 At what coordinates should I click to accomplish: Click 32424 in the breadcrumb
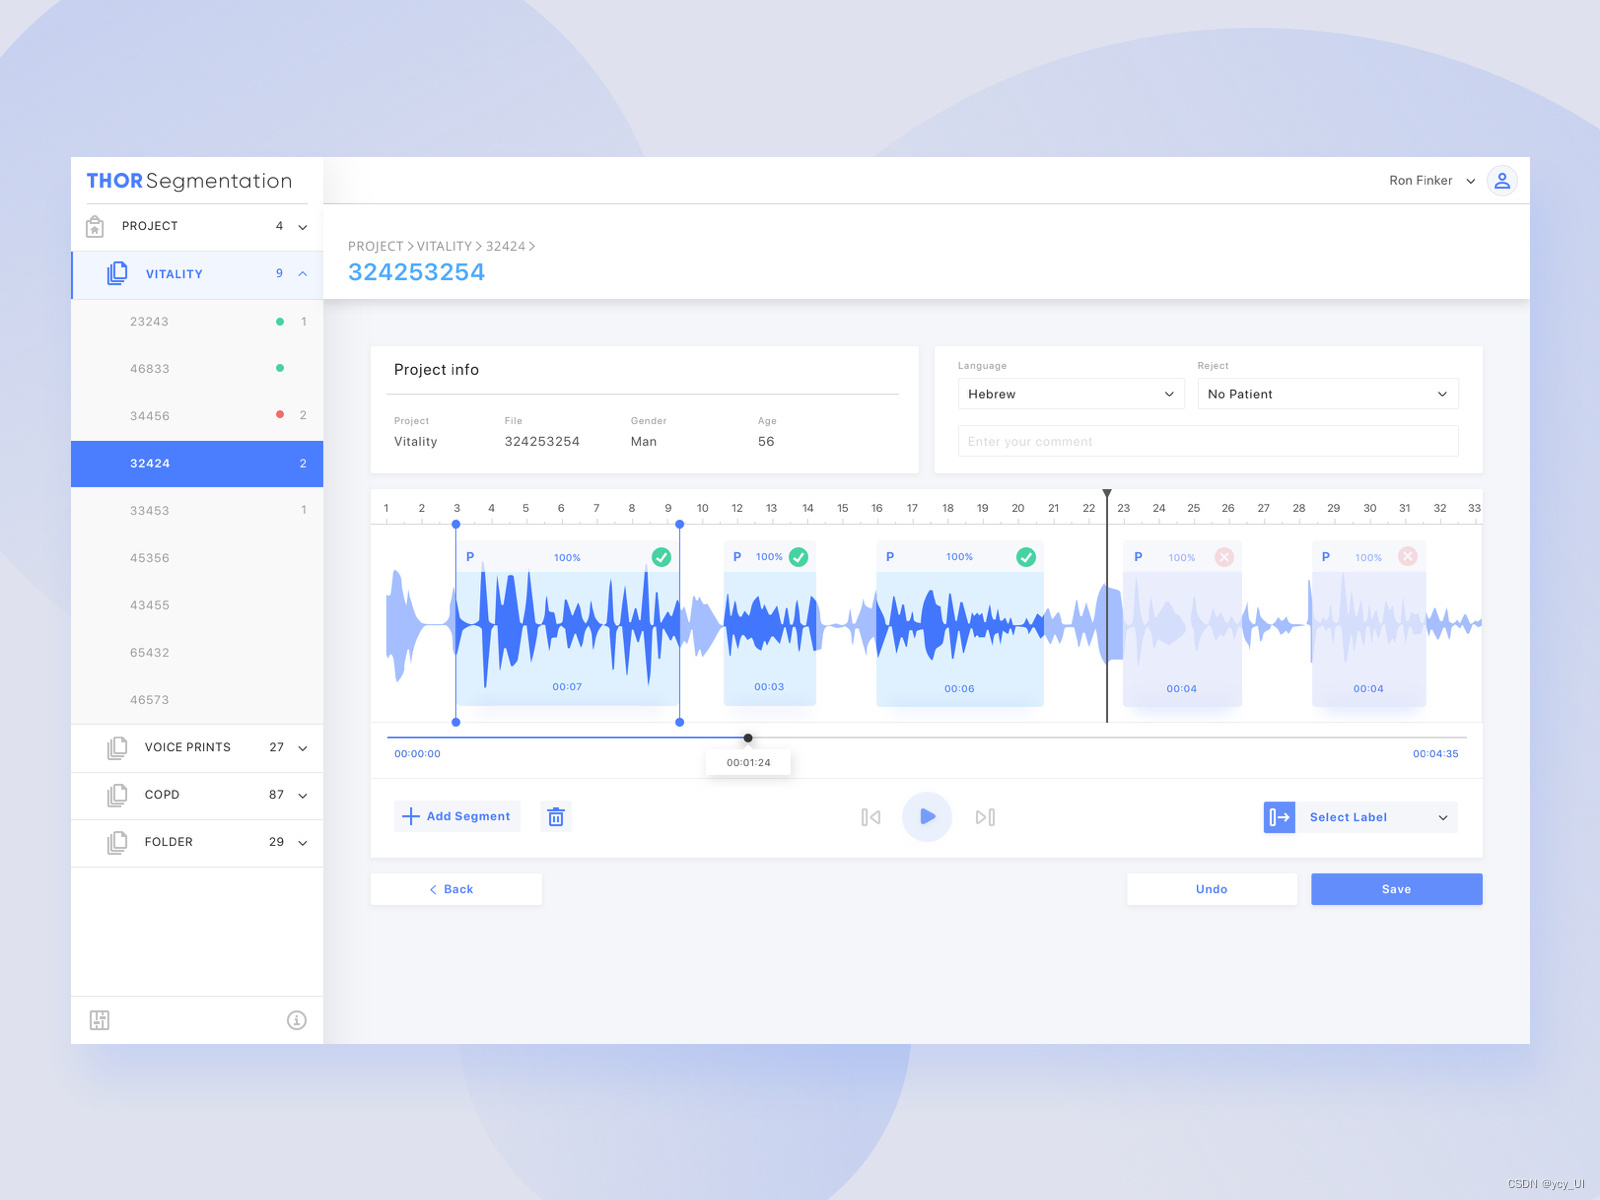click(x=505, y=246)
